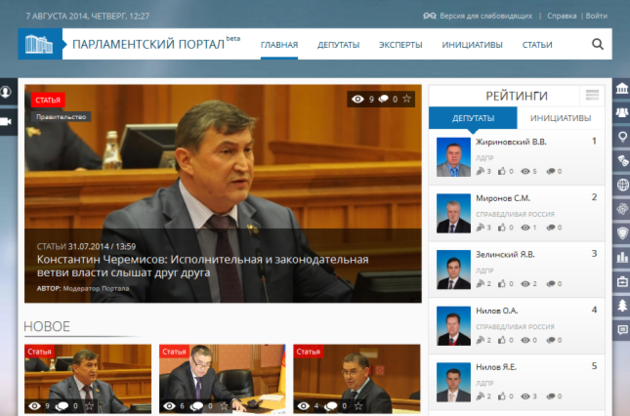Switch to the Инициативы ratings tab
The image size is (630, 416).
[560, 118]
